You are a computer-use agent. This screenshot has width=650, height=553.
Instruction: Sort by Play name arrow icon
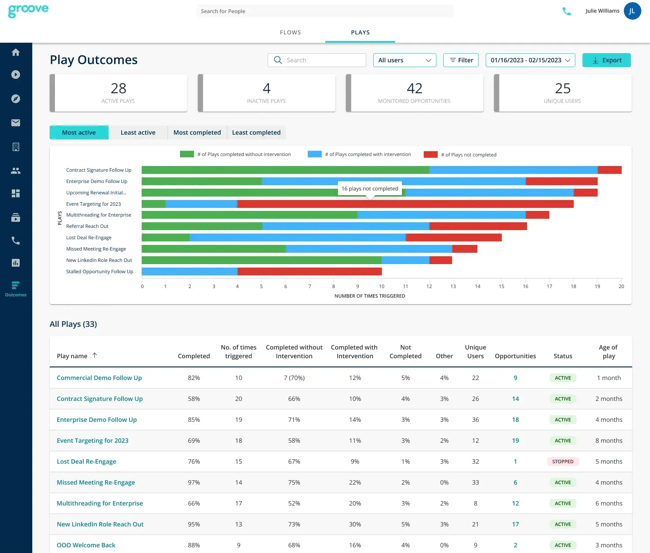(x=95, y=355)
